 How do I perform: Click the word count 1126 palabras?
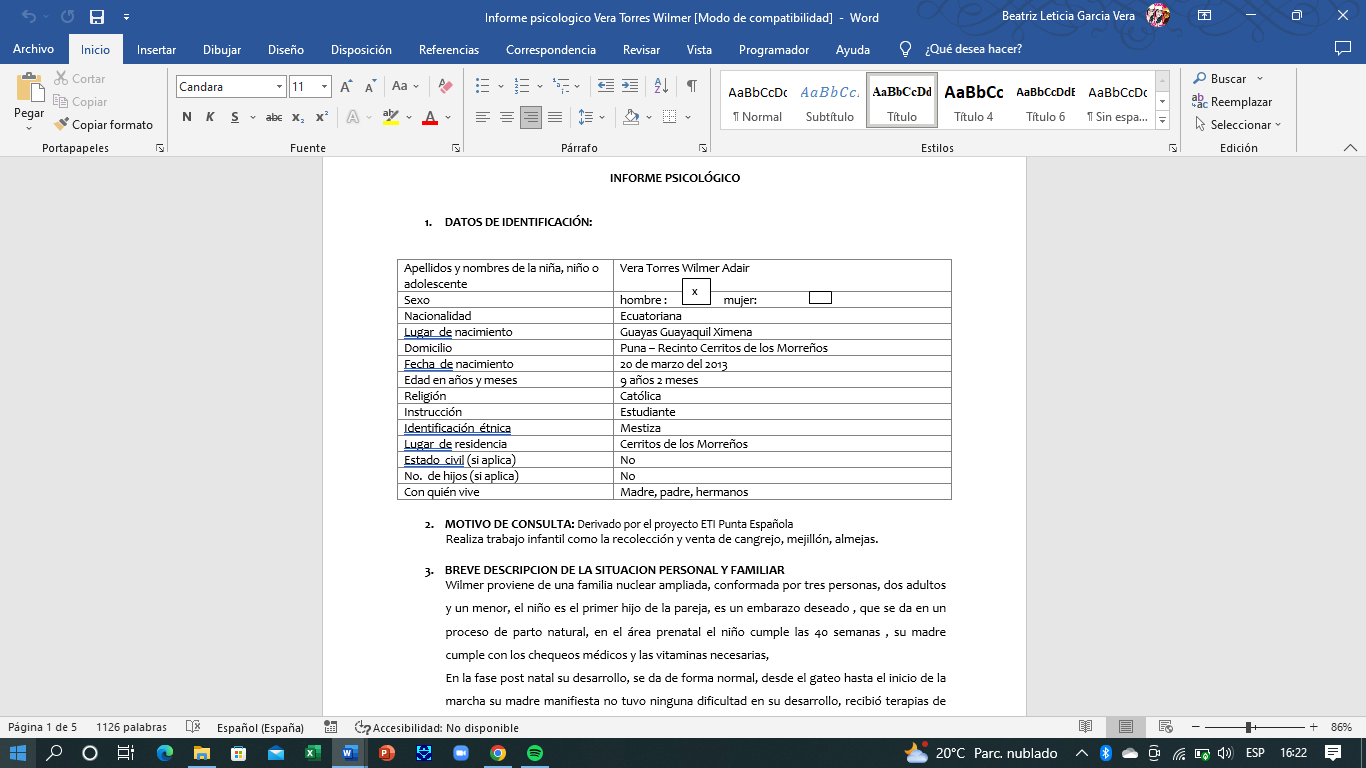pyautogui.click(x=131, y=727)
